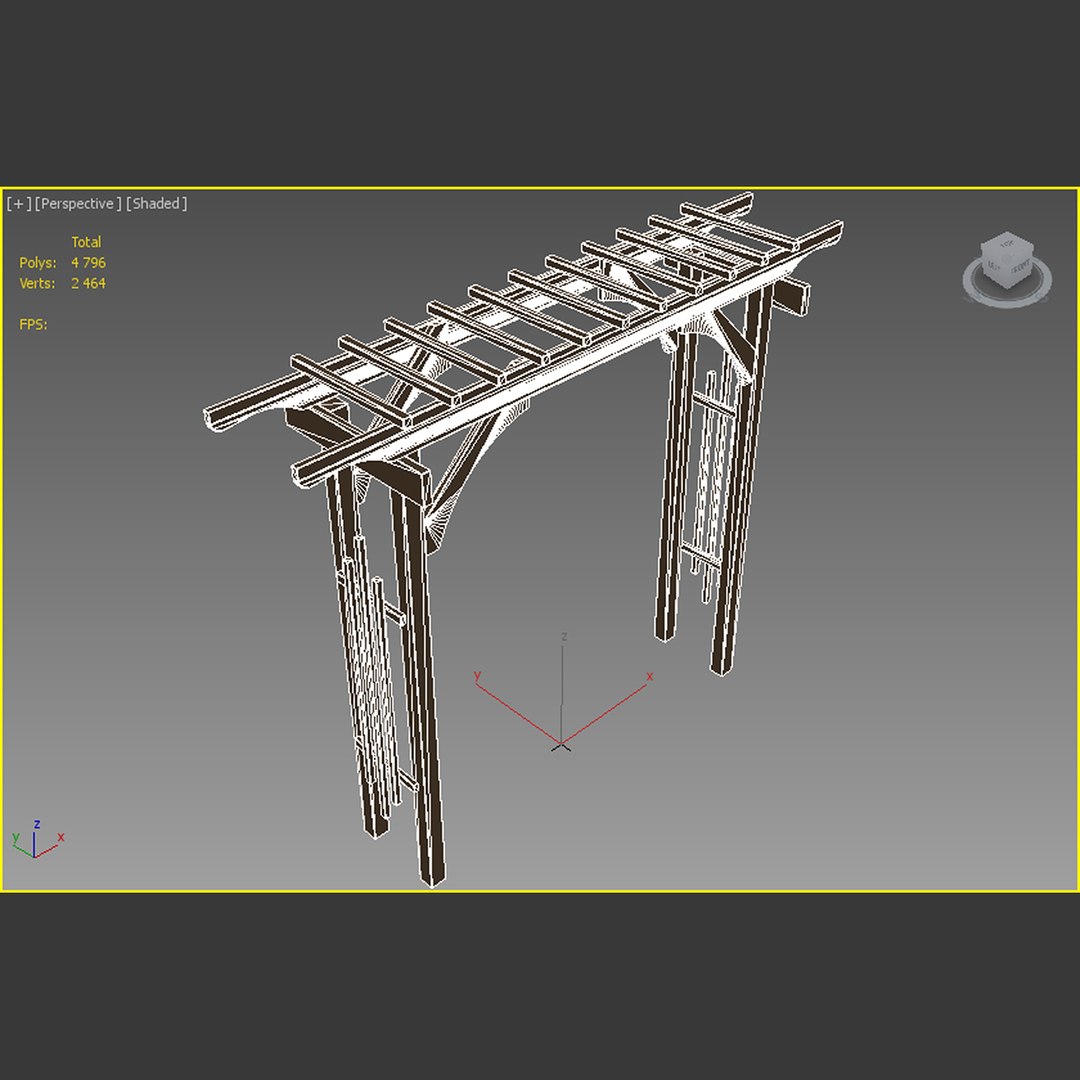Open the [+] viewport general menu
Image resolution: width=1080 pixels, height=1080 pixels.
(x=19, y=204)
